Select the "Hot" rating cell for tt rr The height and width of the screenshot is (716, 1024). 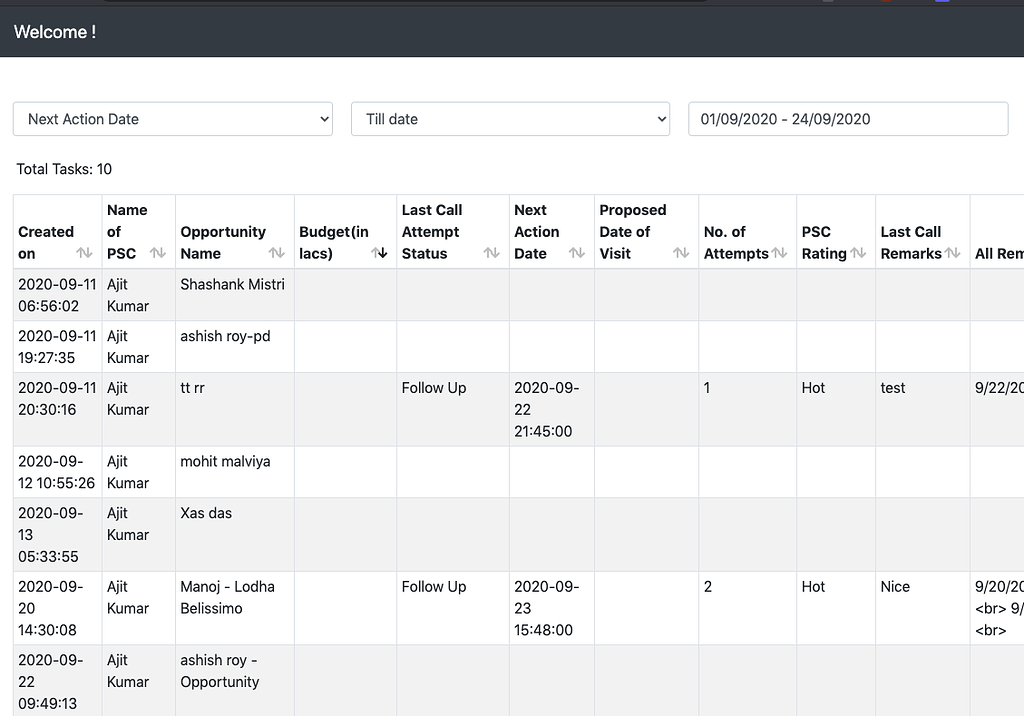(813, 388)
